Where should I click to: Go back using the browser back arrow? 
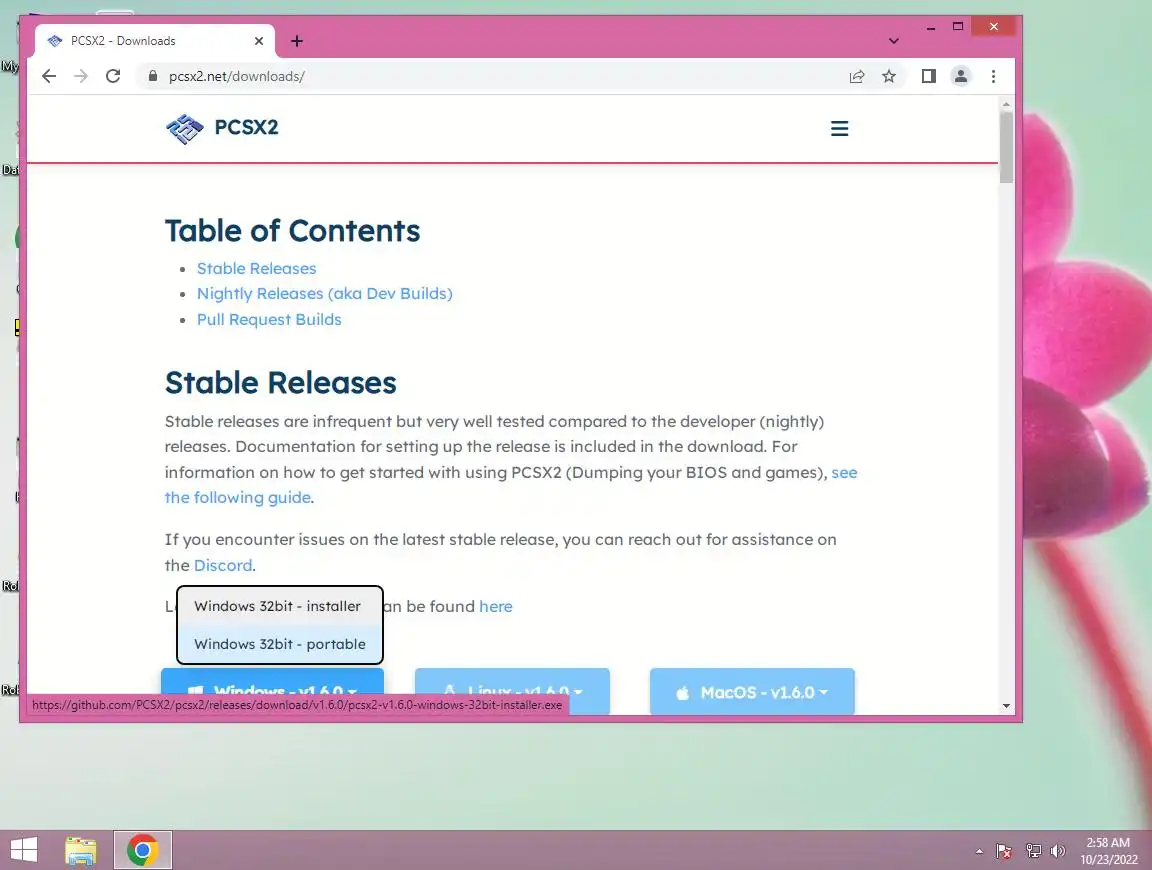coord(48,76)
